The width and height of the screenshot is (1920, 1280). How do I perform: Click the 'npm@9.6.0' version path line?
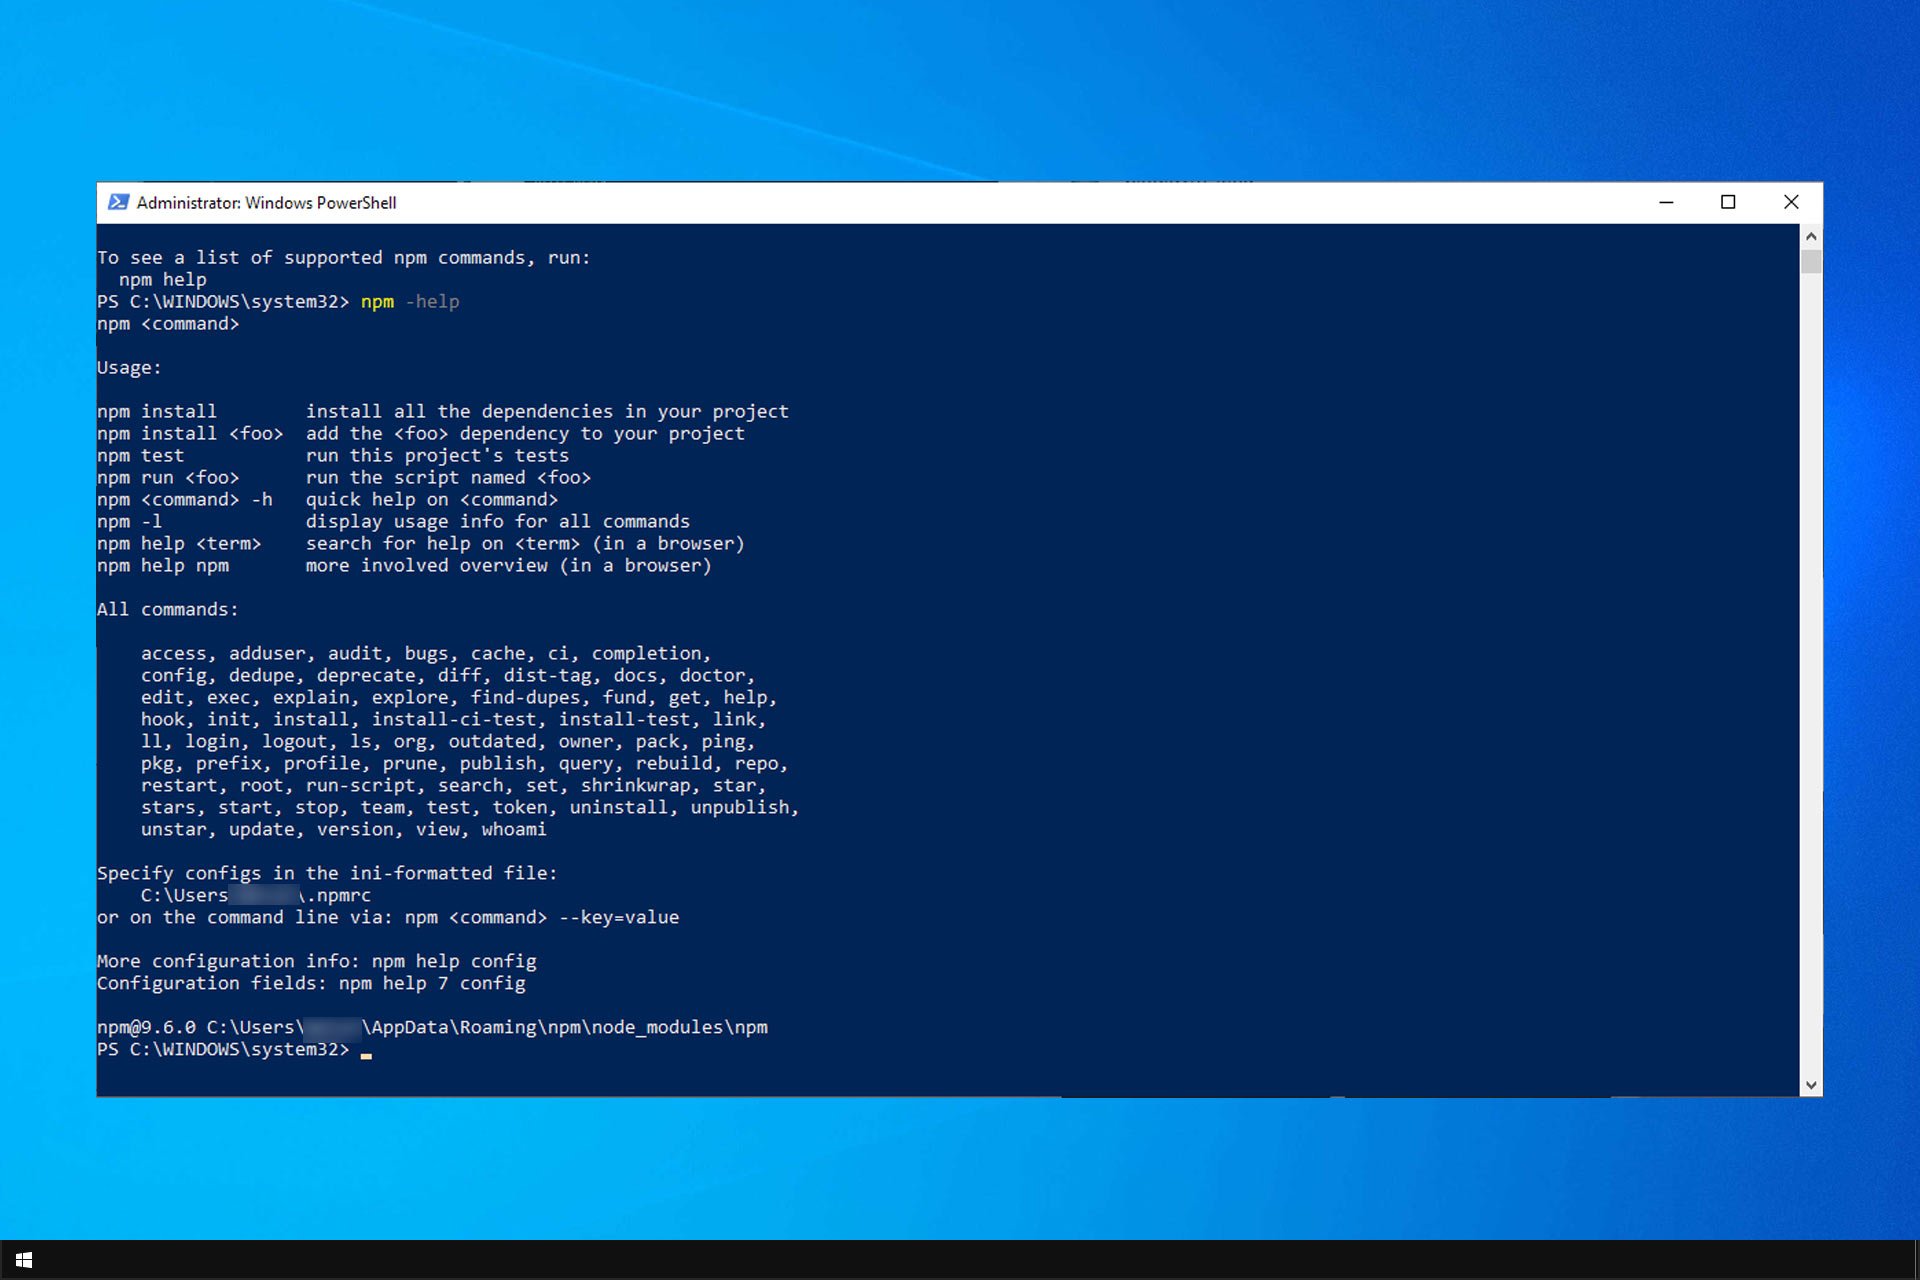(x=432, y=1028)
